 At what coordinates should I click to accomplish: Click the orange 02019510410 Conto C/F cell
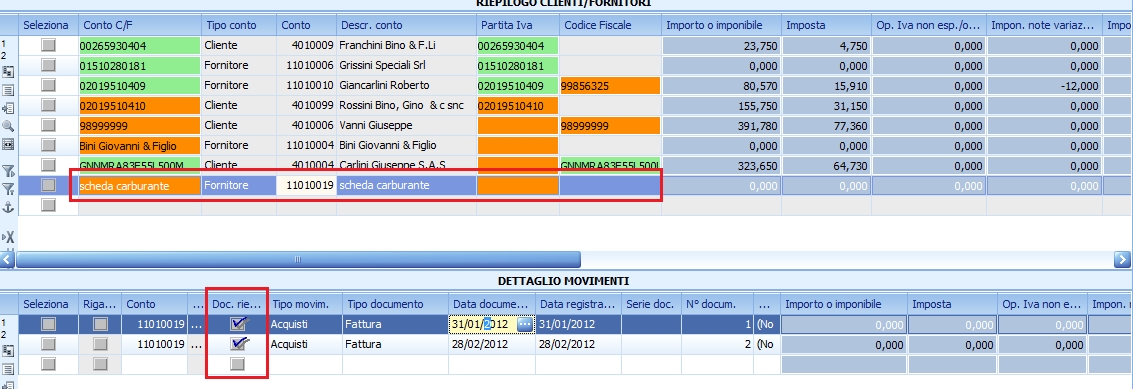point(139,106)
